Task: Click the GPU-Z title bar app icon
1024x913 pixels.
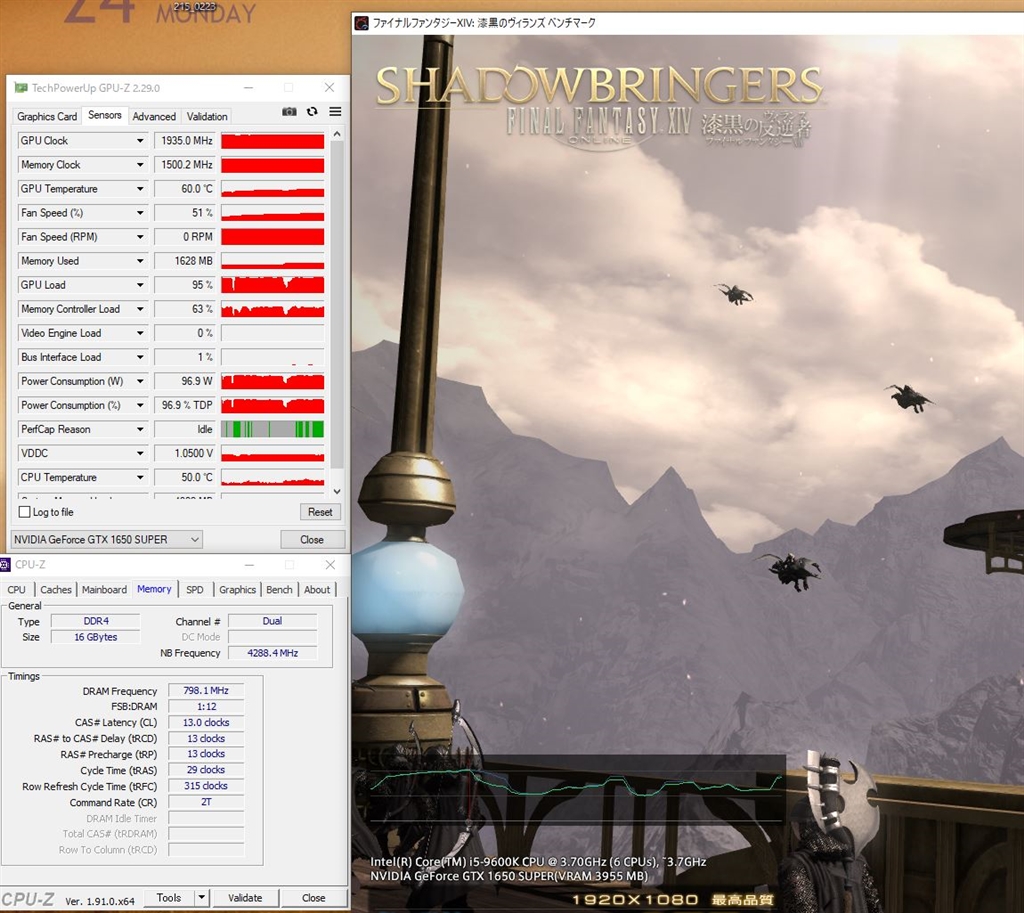Action: point(21,88)
